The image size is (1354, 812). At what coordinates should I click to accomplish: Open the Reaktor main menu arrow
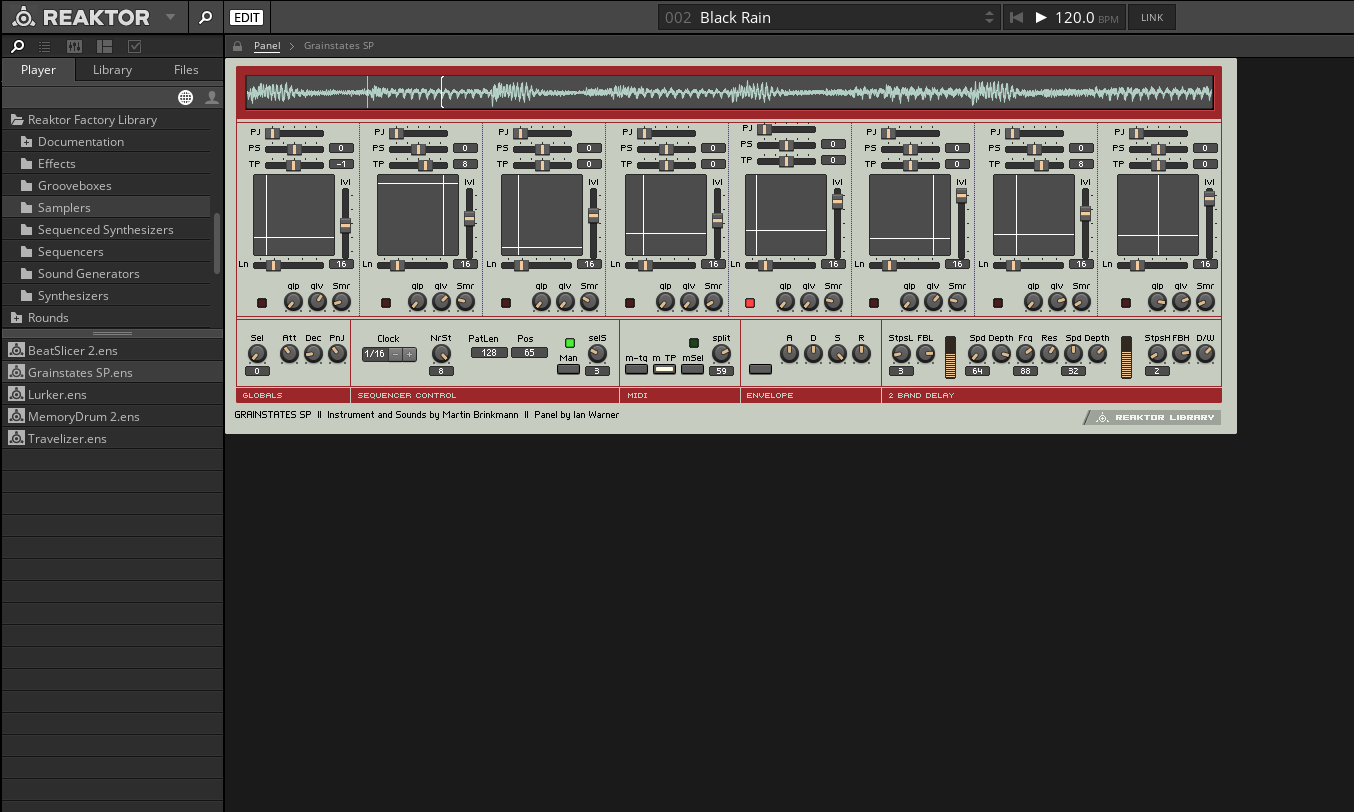point(170,17)
